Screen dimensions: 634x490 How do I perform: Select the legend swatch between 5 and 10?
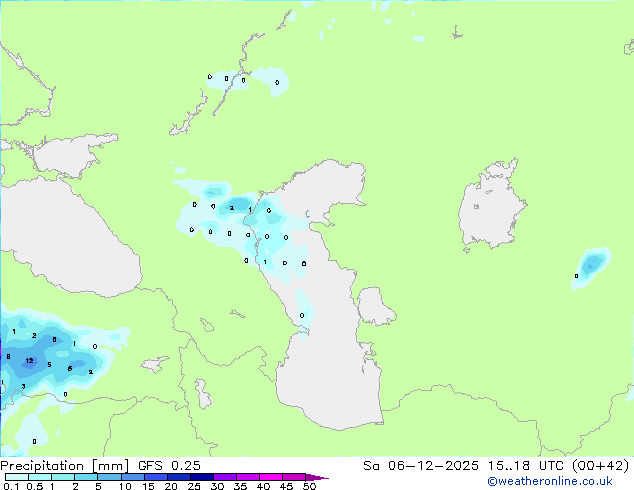click(109, 477)
